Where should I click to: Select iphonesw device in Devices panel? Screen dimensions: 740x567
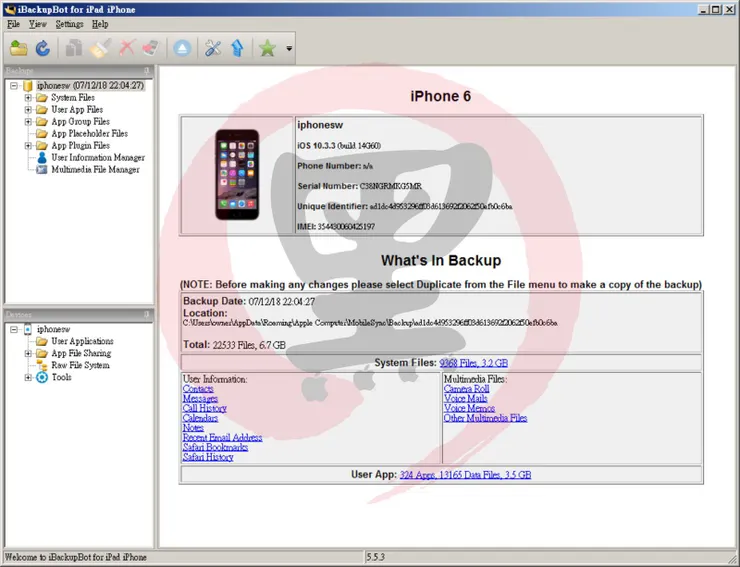coord(53,330)
